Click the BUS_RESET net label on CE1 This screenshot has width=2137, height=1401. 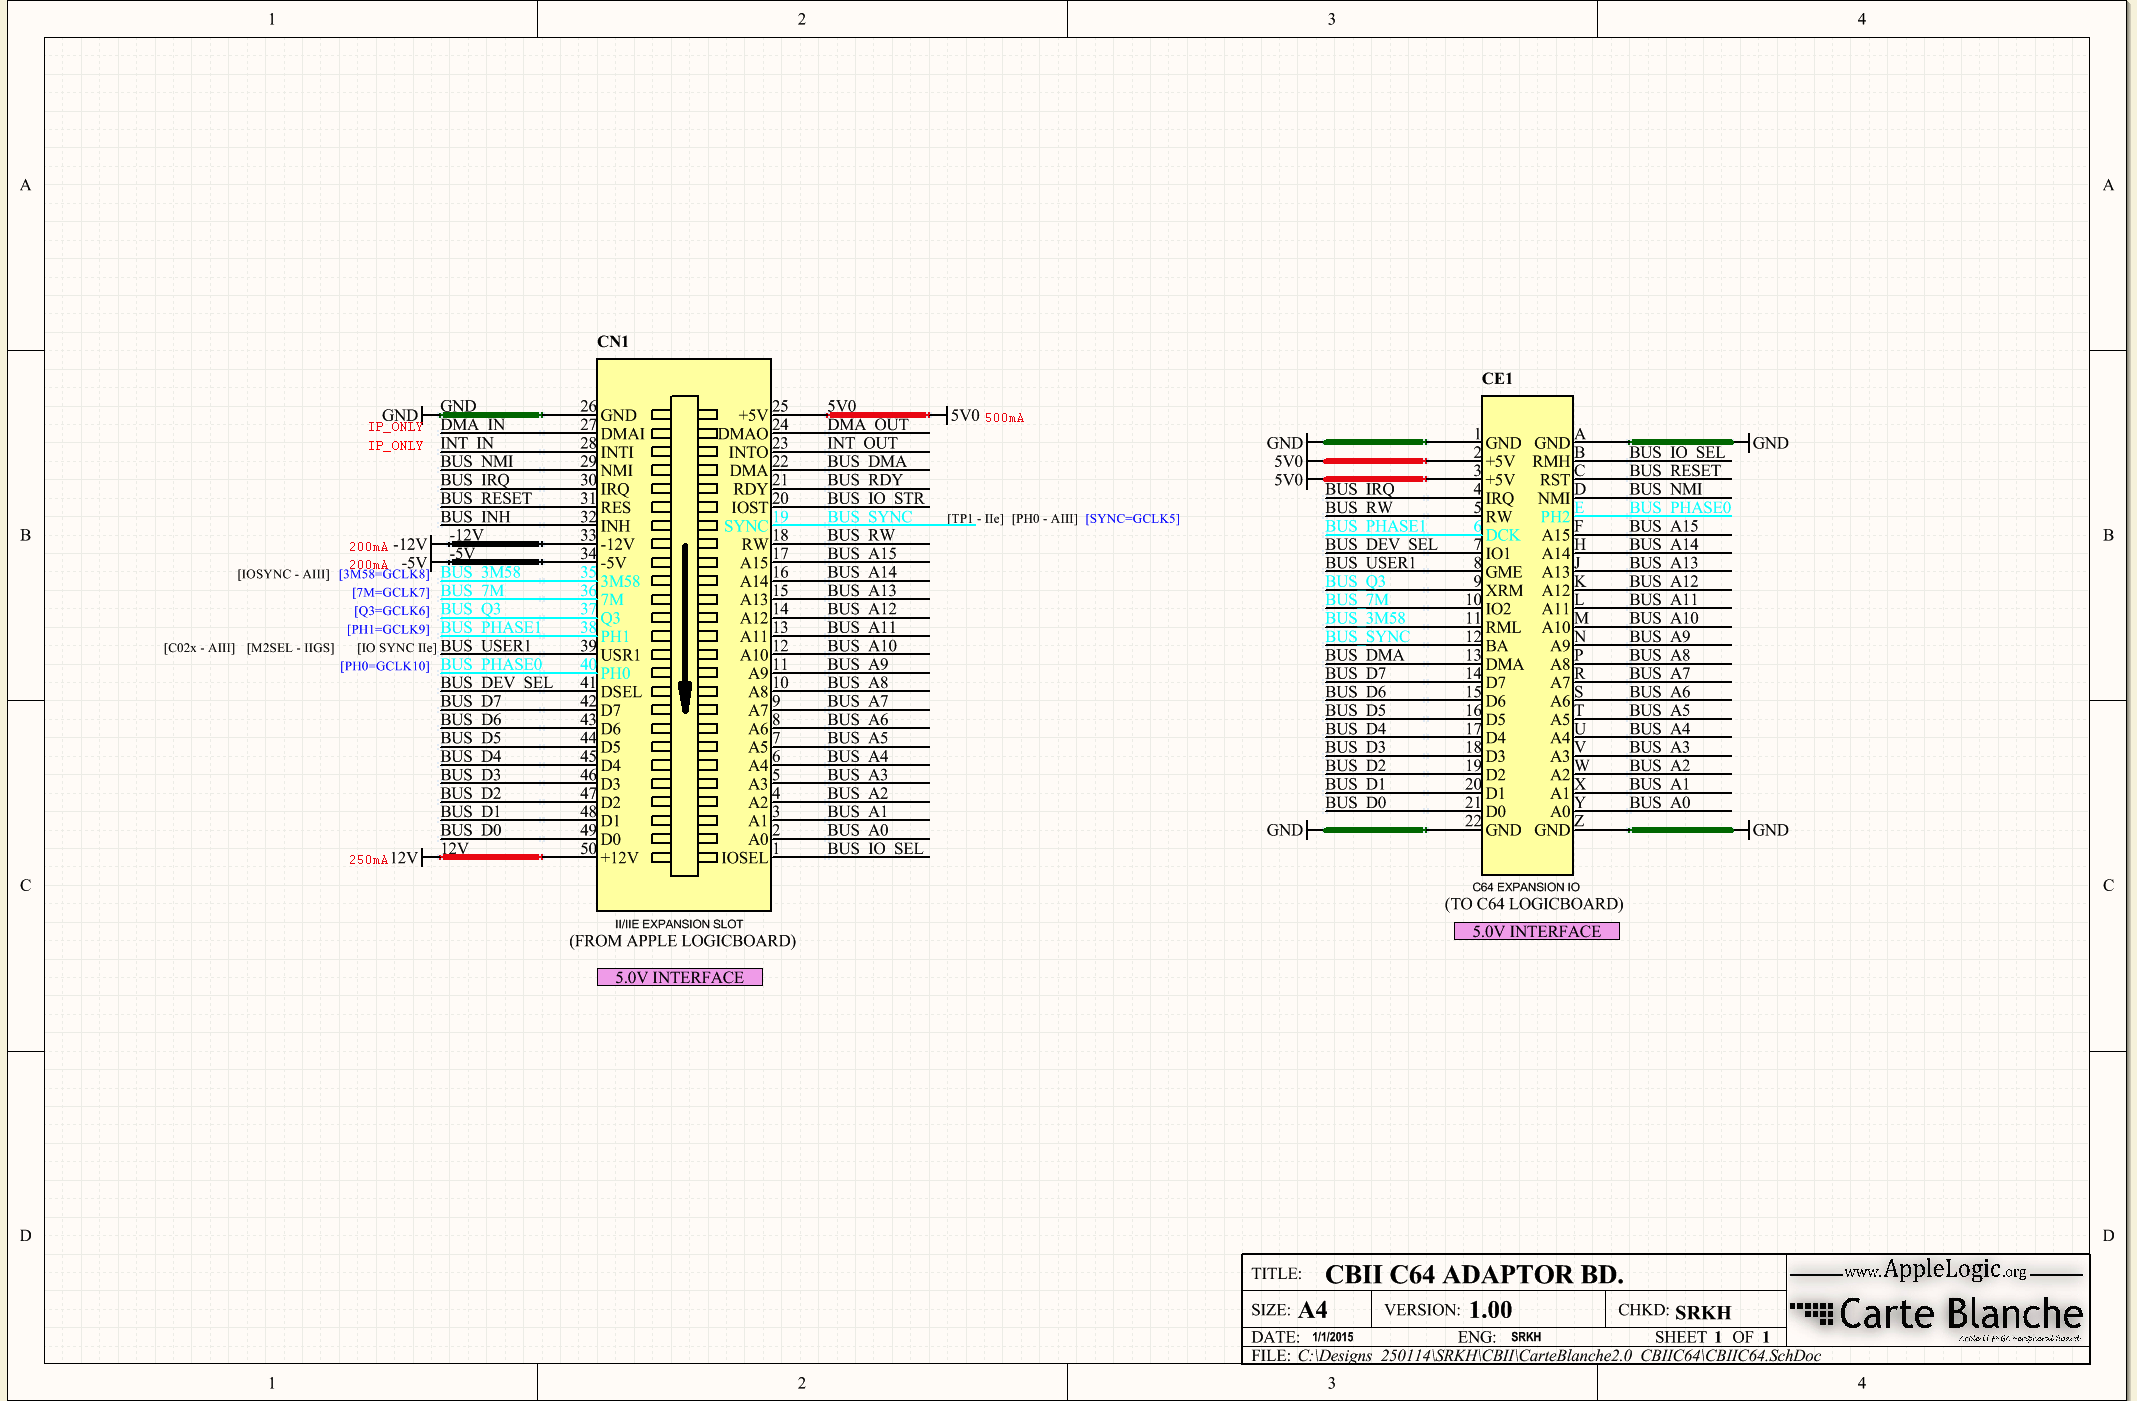(1675, 470)
